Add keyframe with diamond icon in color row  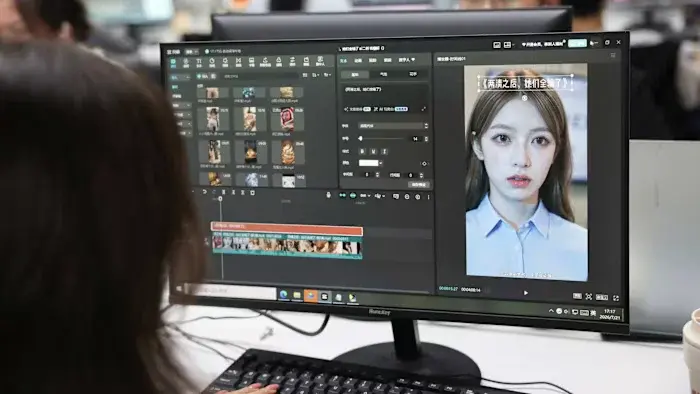click(x=424, y=163)
